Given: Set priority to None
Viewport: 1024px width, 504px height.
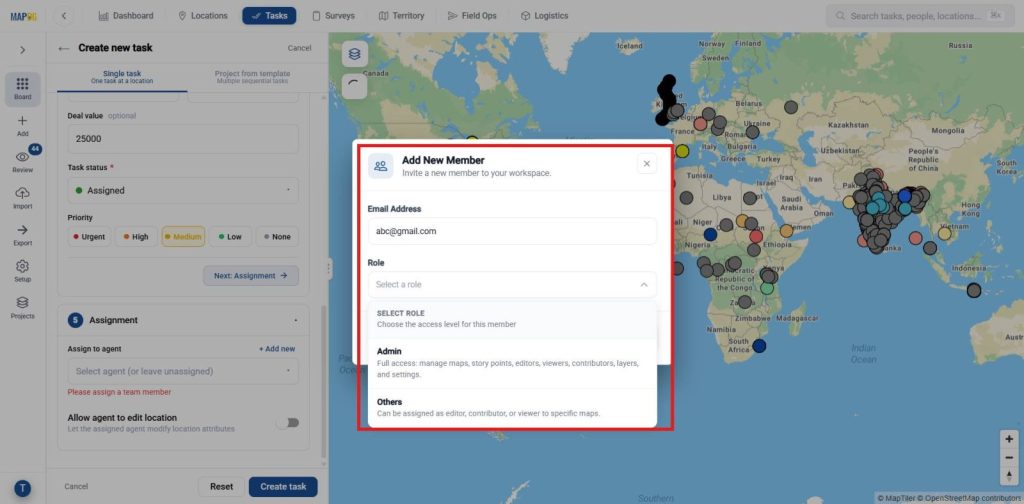Looking at the screenshot, I should click(278, 236).
